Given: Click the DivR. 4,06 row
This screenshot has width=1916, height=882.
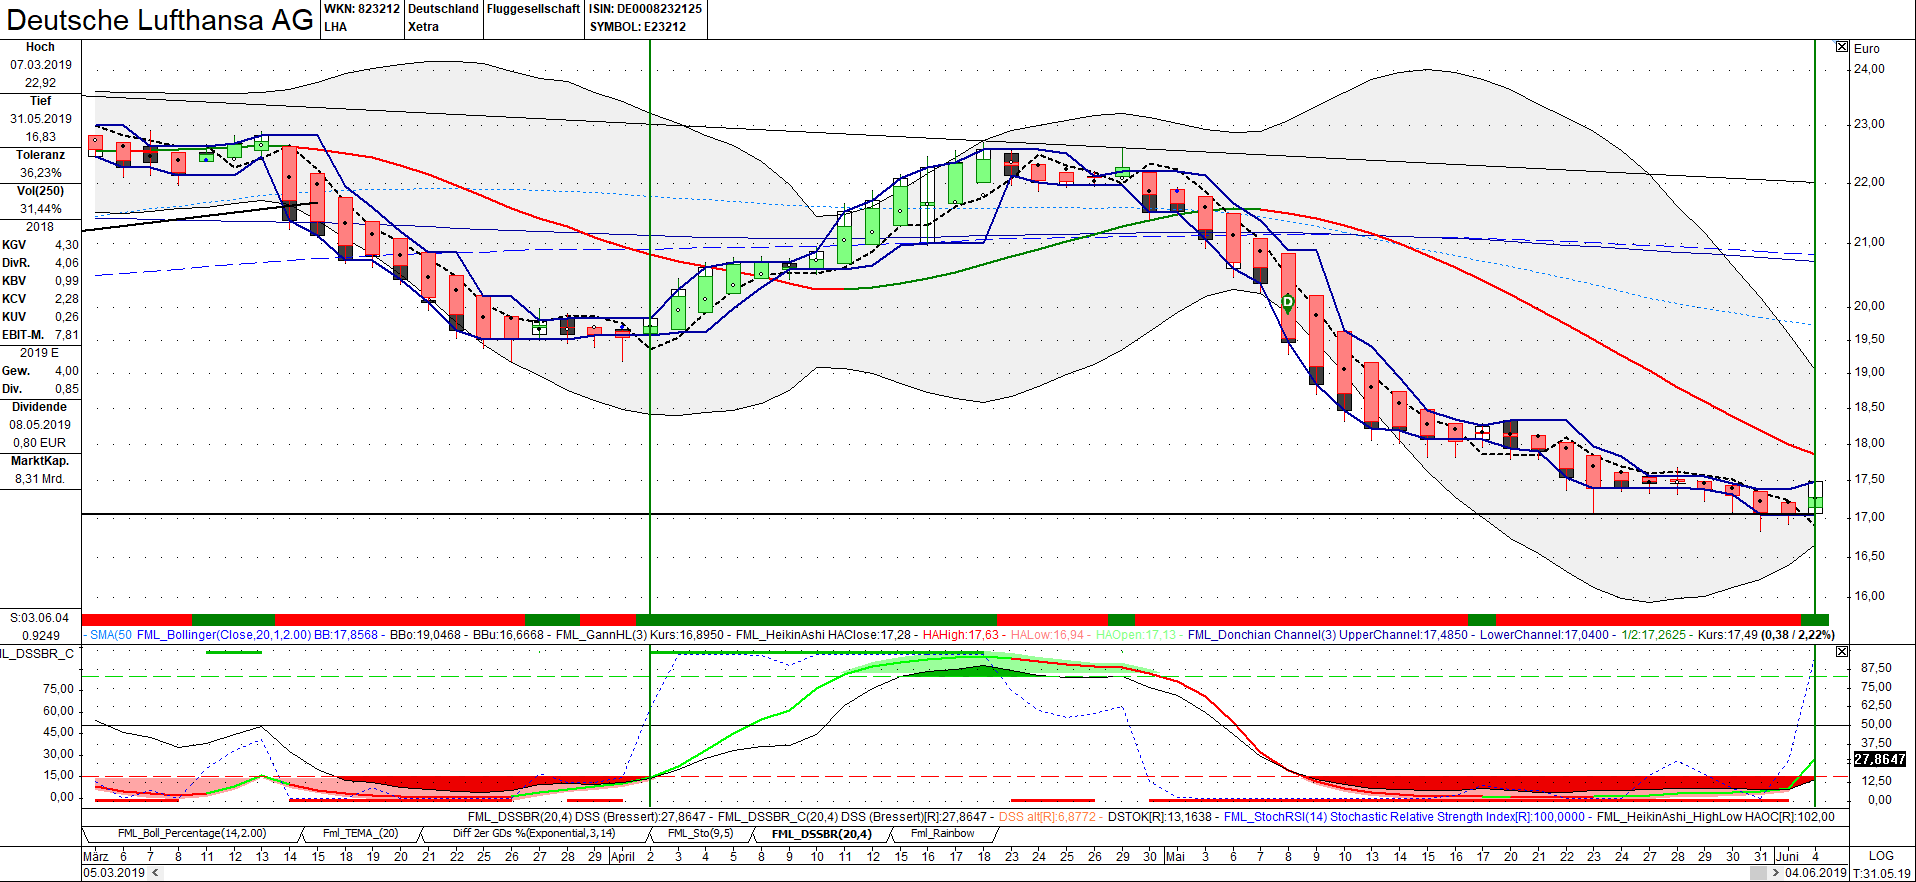Looking at the screenshot, I should [x=41, y=262].
